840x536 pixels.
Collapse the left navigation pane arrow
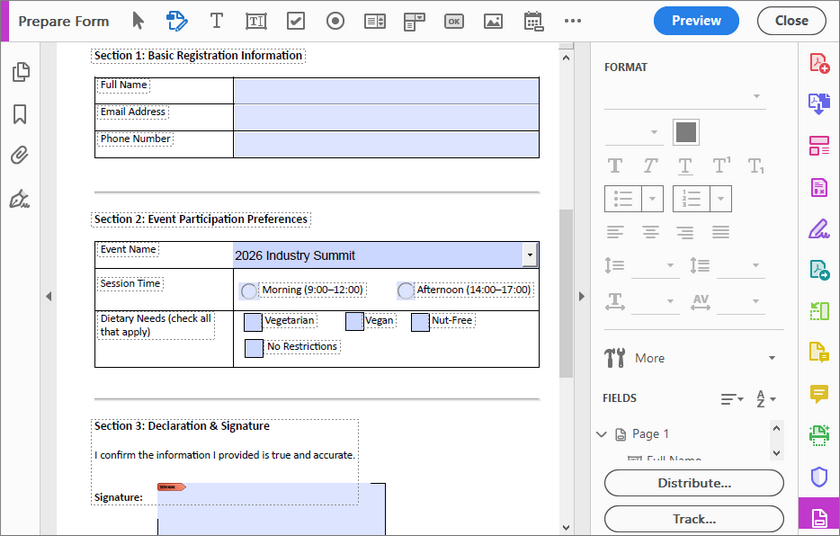(49, 296)
